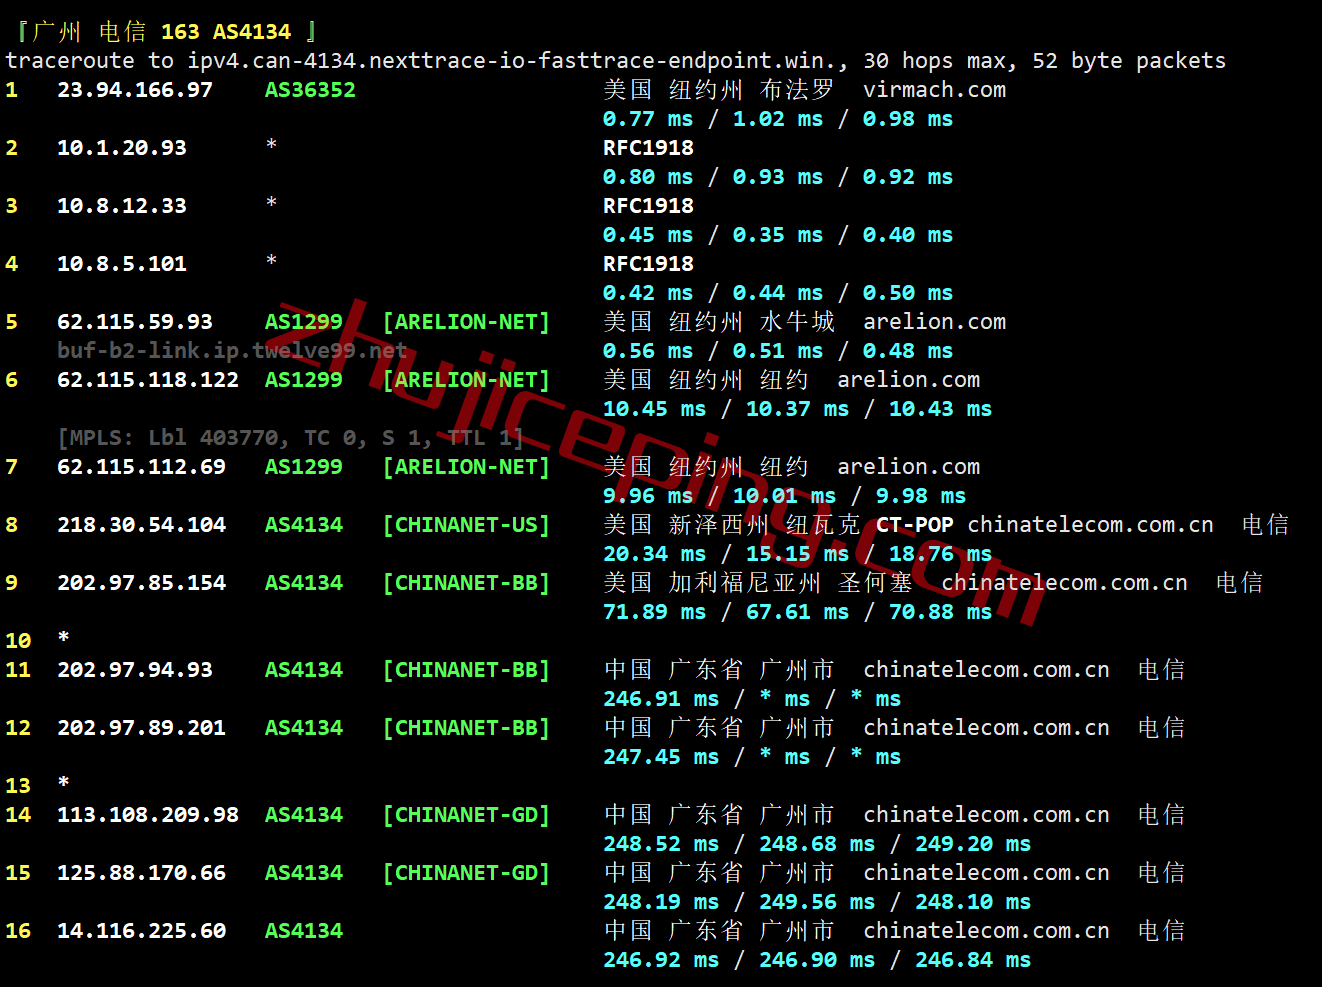Click the IP address 23.94.166.97
The height and width of the screenshot is (987, 1322).
(x=134, y=90)
